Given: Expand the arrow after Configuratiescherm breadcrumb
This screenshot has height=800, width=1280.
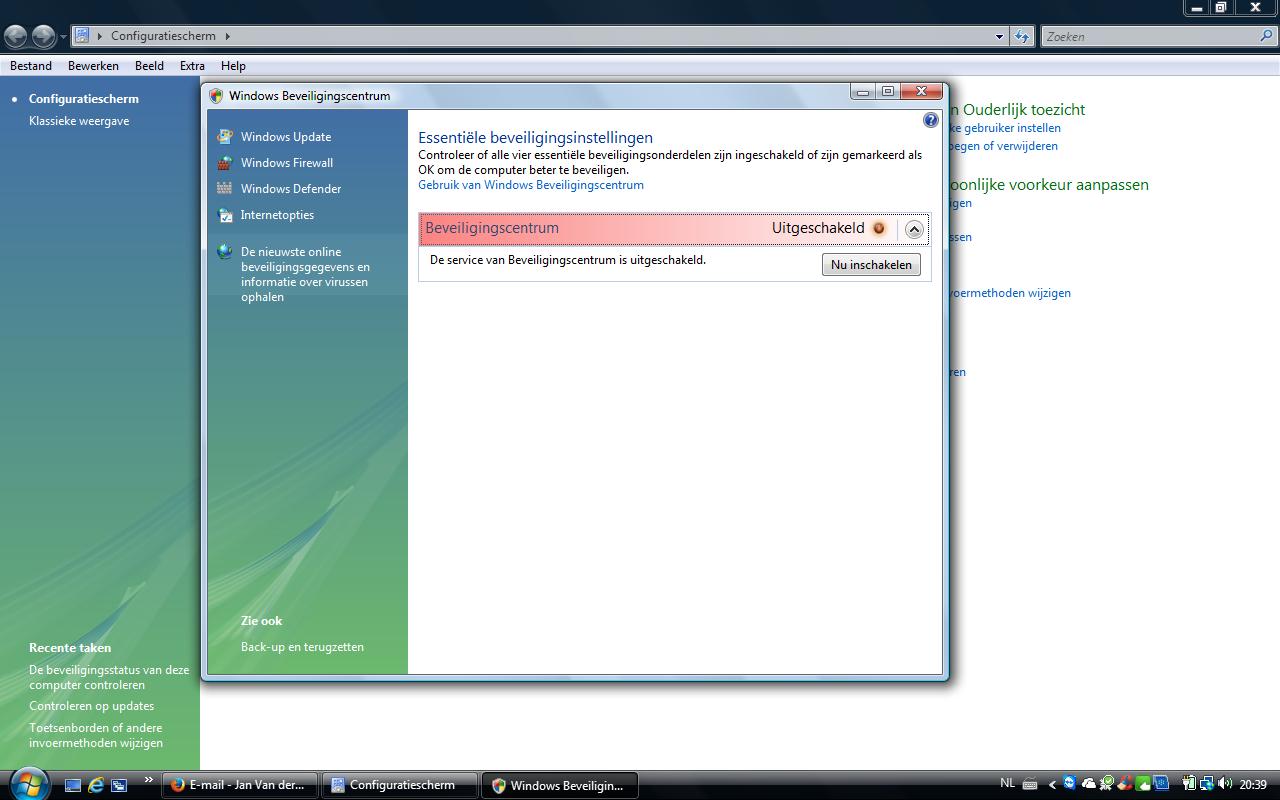Looking at the screenshot, I should pos(227,36).
